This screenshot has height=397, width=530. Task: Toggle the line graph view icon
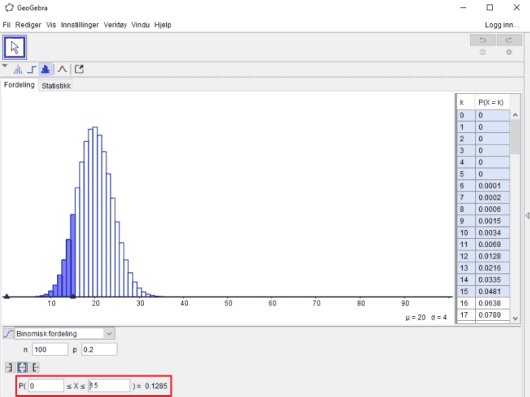click(x=18, y=70)
